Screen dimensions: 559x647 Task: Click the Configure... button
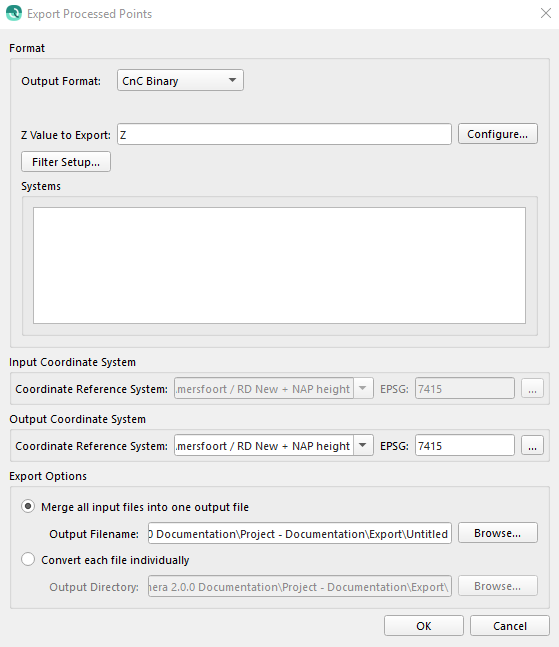[498, 134]
